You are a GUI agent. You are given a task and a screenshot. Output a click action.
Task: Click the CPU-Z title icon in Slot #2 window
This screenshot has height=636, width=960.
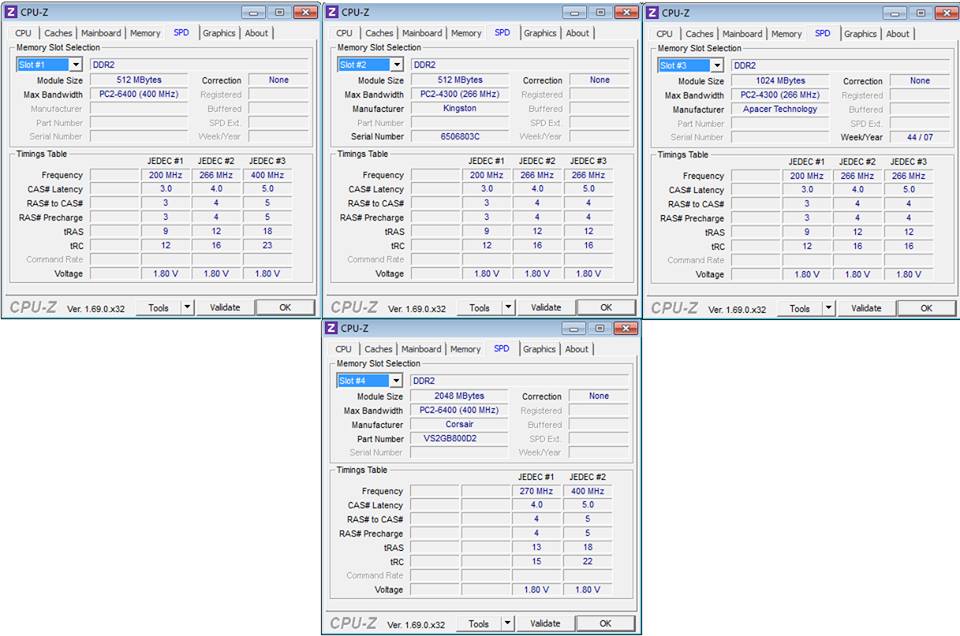pos(331,13)
